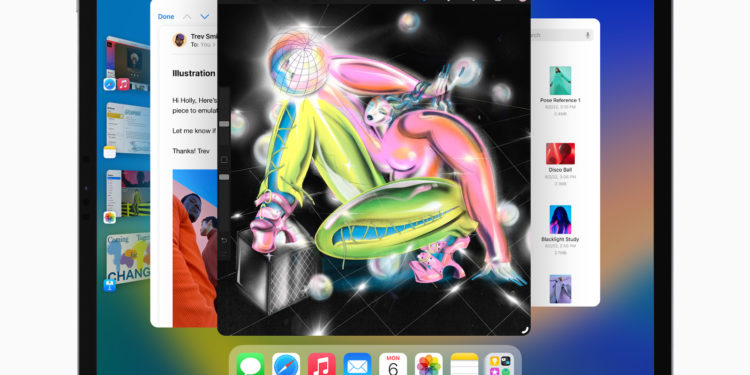Tap the disco ball in the artwork canvas
Screen dimensions: 750x375
pyautogui.click(x=298, y=62)
